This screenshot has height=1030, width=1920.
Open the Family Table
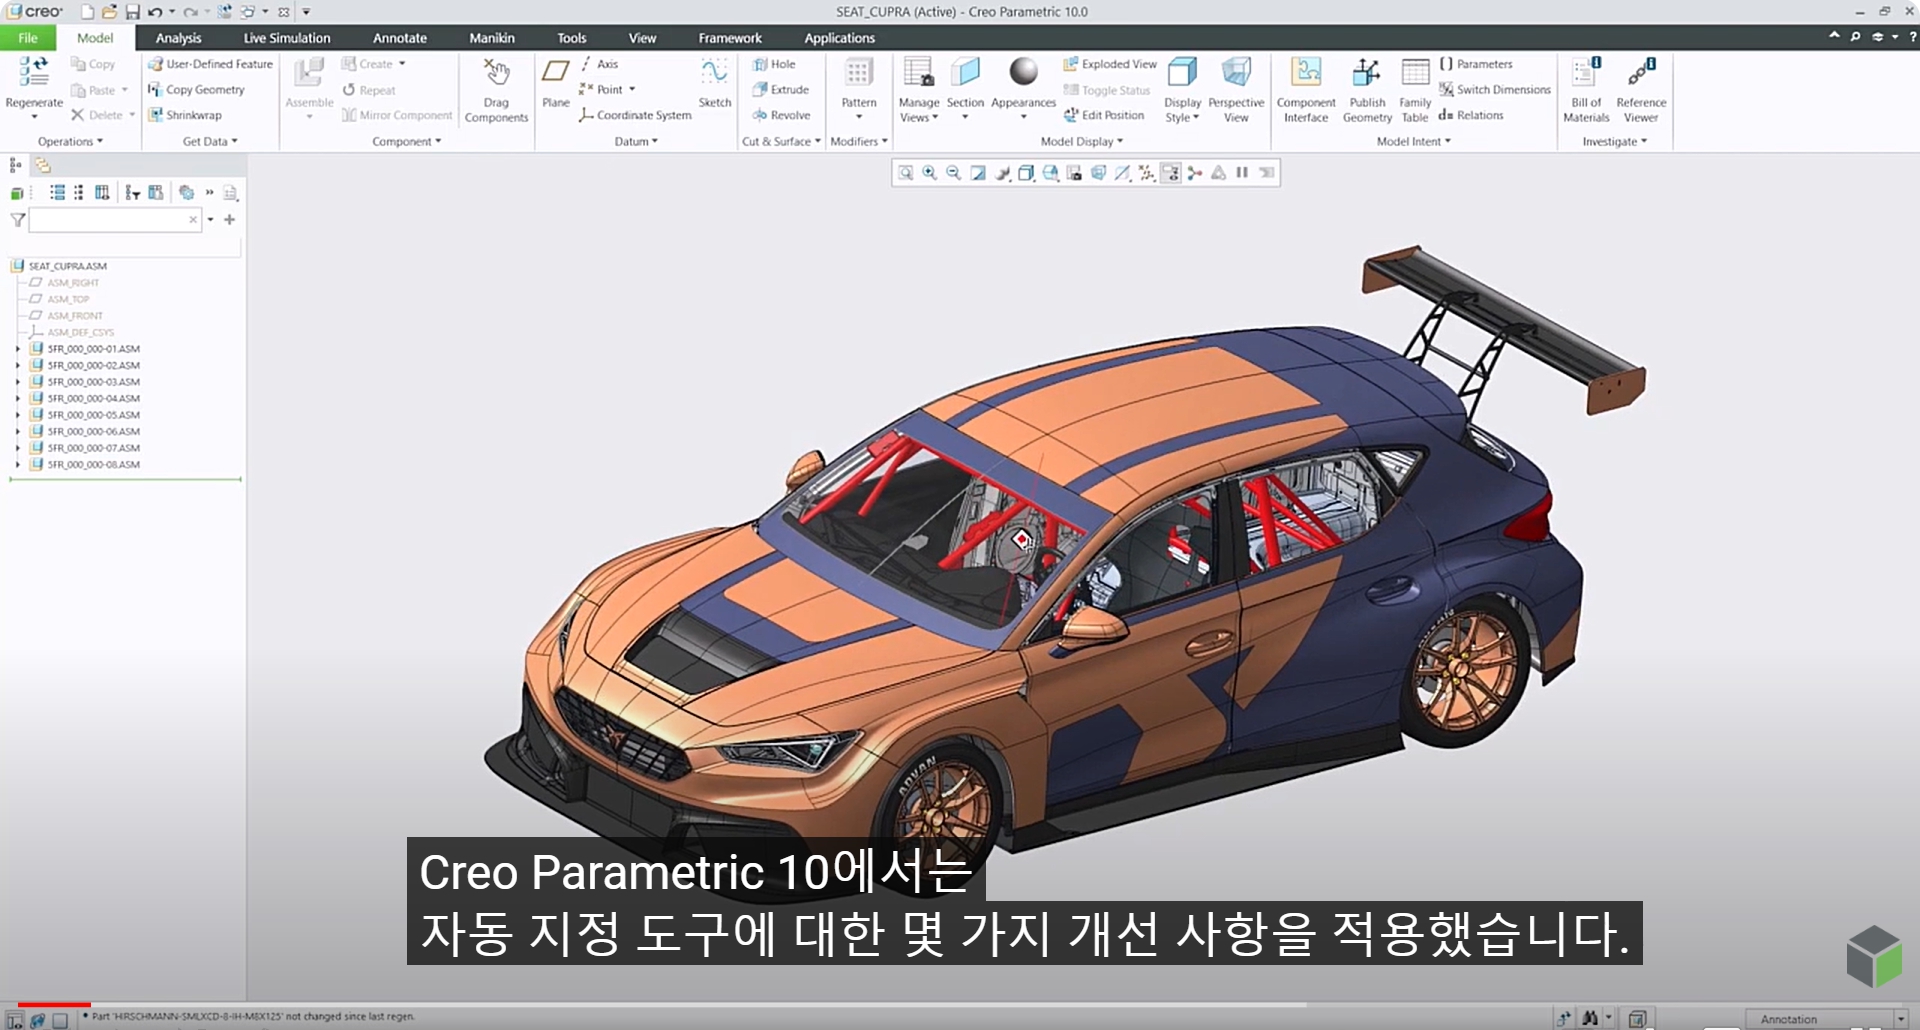pos(1415,91)
